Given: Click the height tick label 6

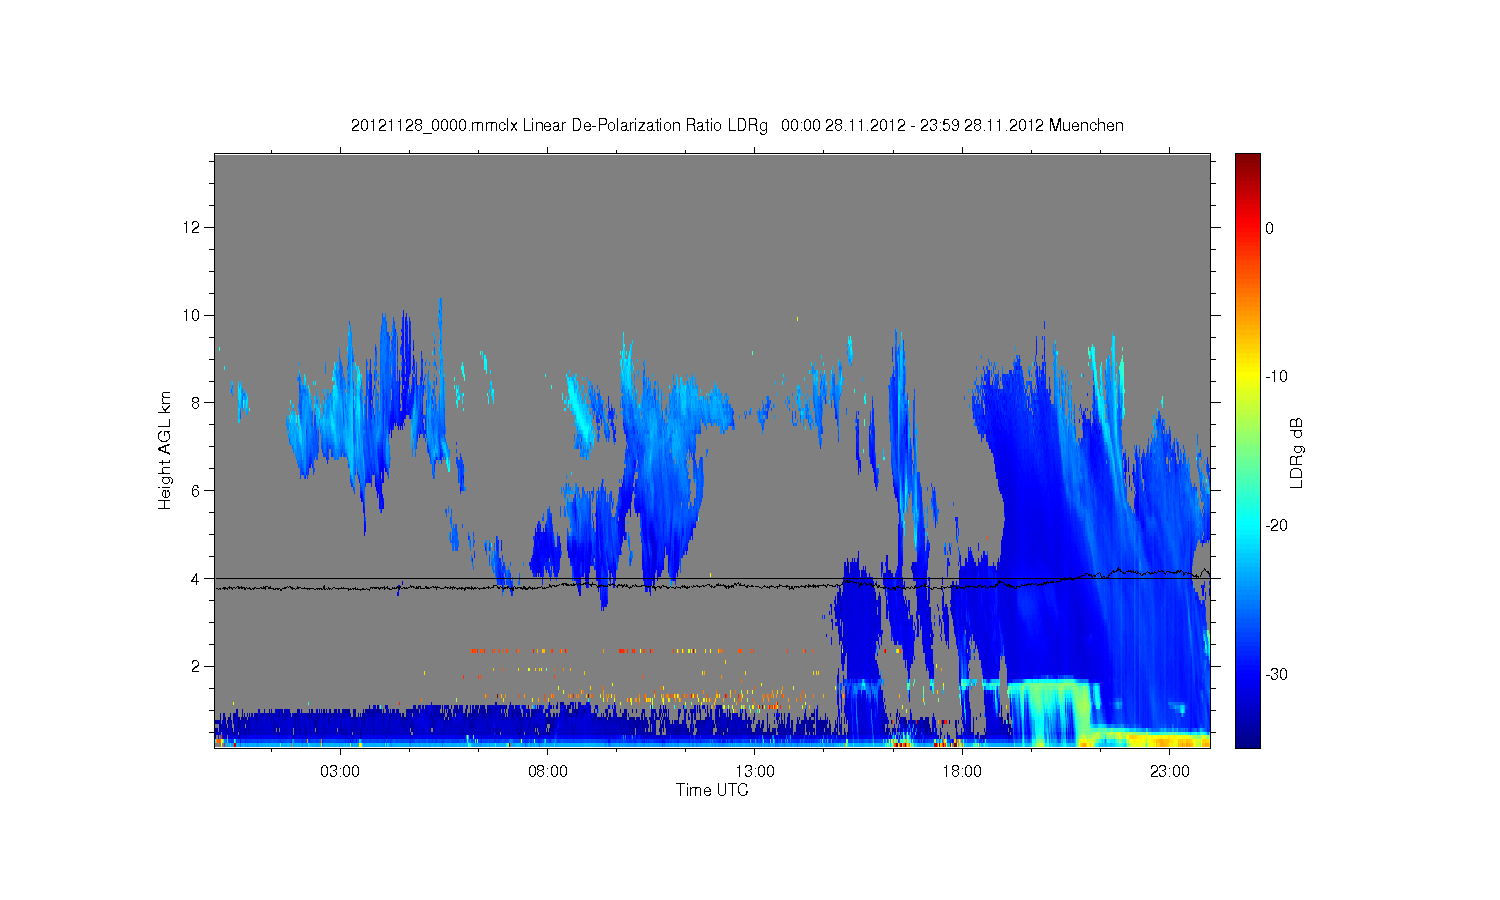Looking at the screenshot, I should pyautogui.click(x=196, y=491).
